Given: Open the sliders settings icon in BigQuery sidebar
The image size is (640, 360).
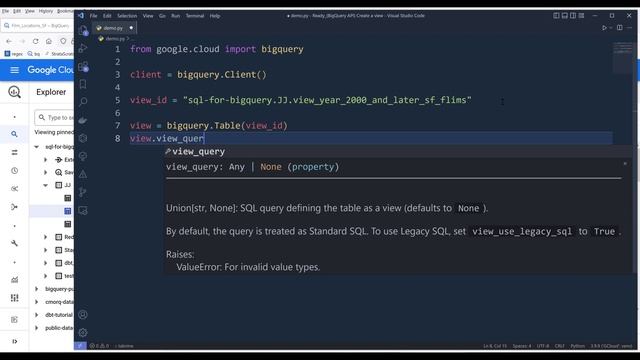Looking at the screenshot, I should click(14, 298).
